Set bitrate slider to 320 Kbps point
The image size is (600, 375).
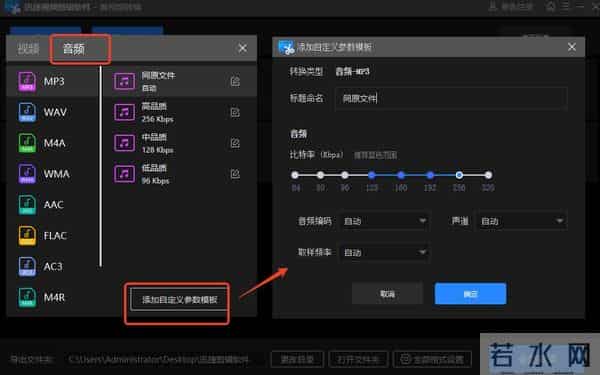[488, 175]
